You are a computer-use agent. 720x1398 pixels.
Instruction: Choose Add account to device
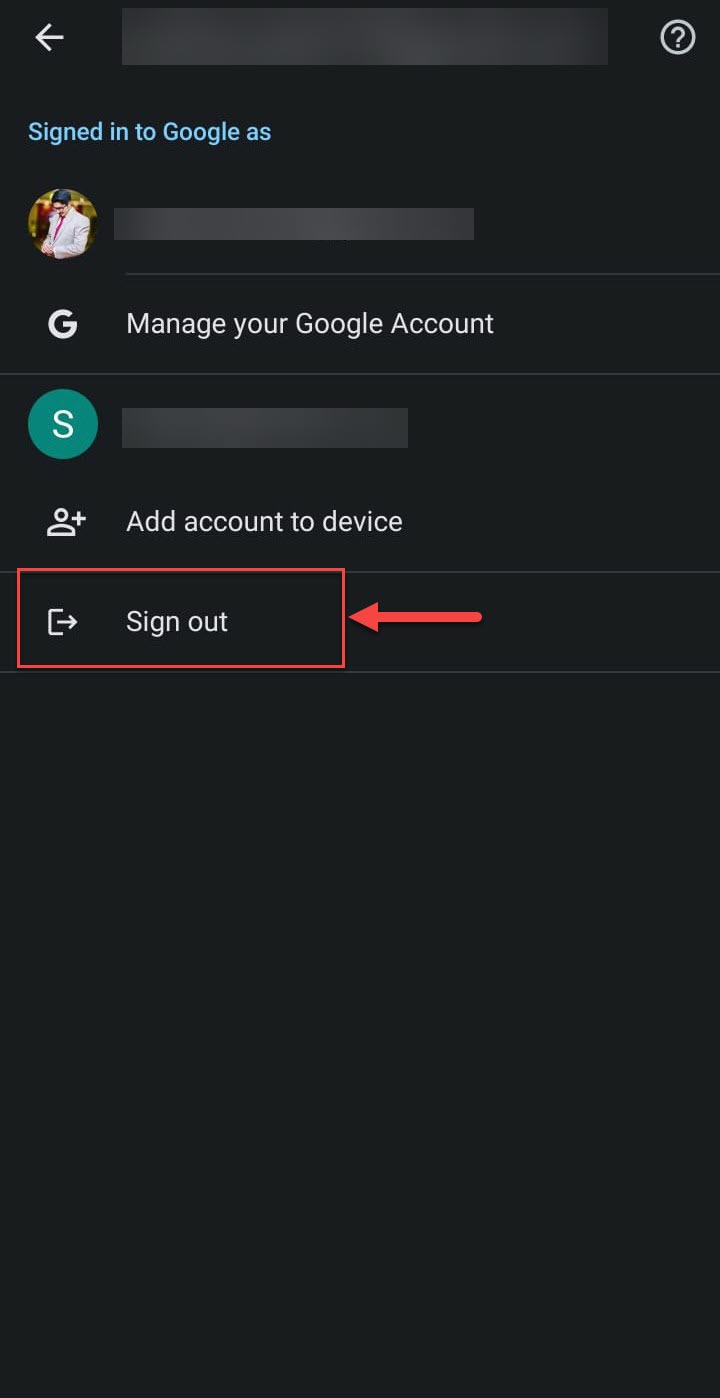pos(360,522)
